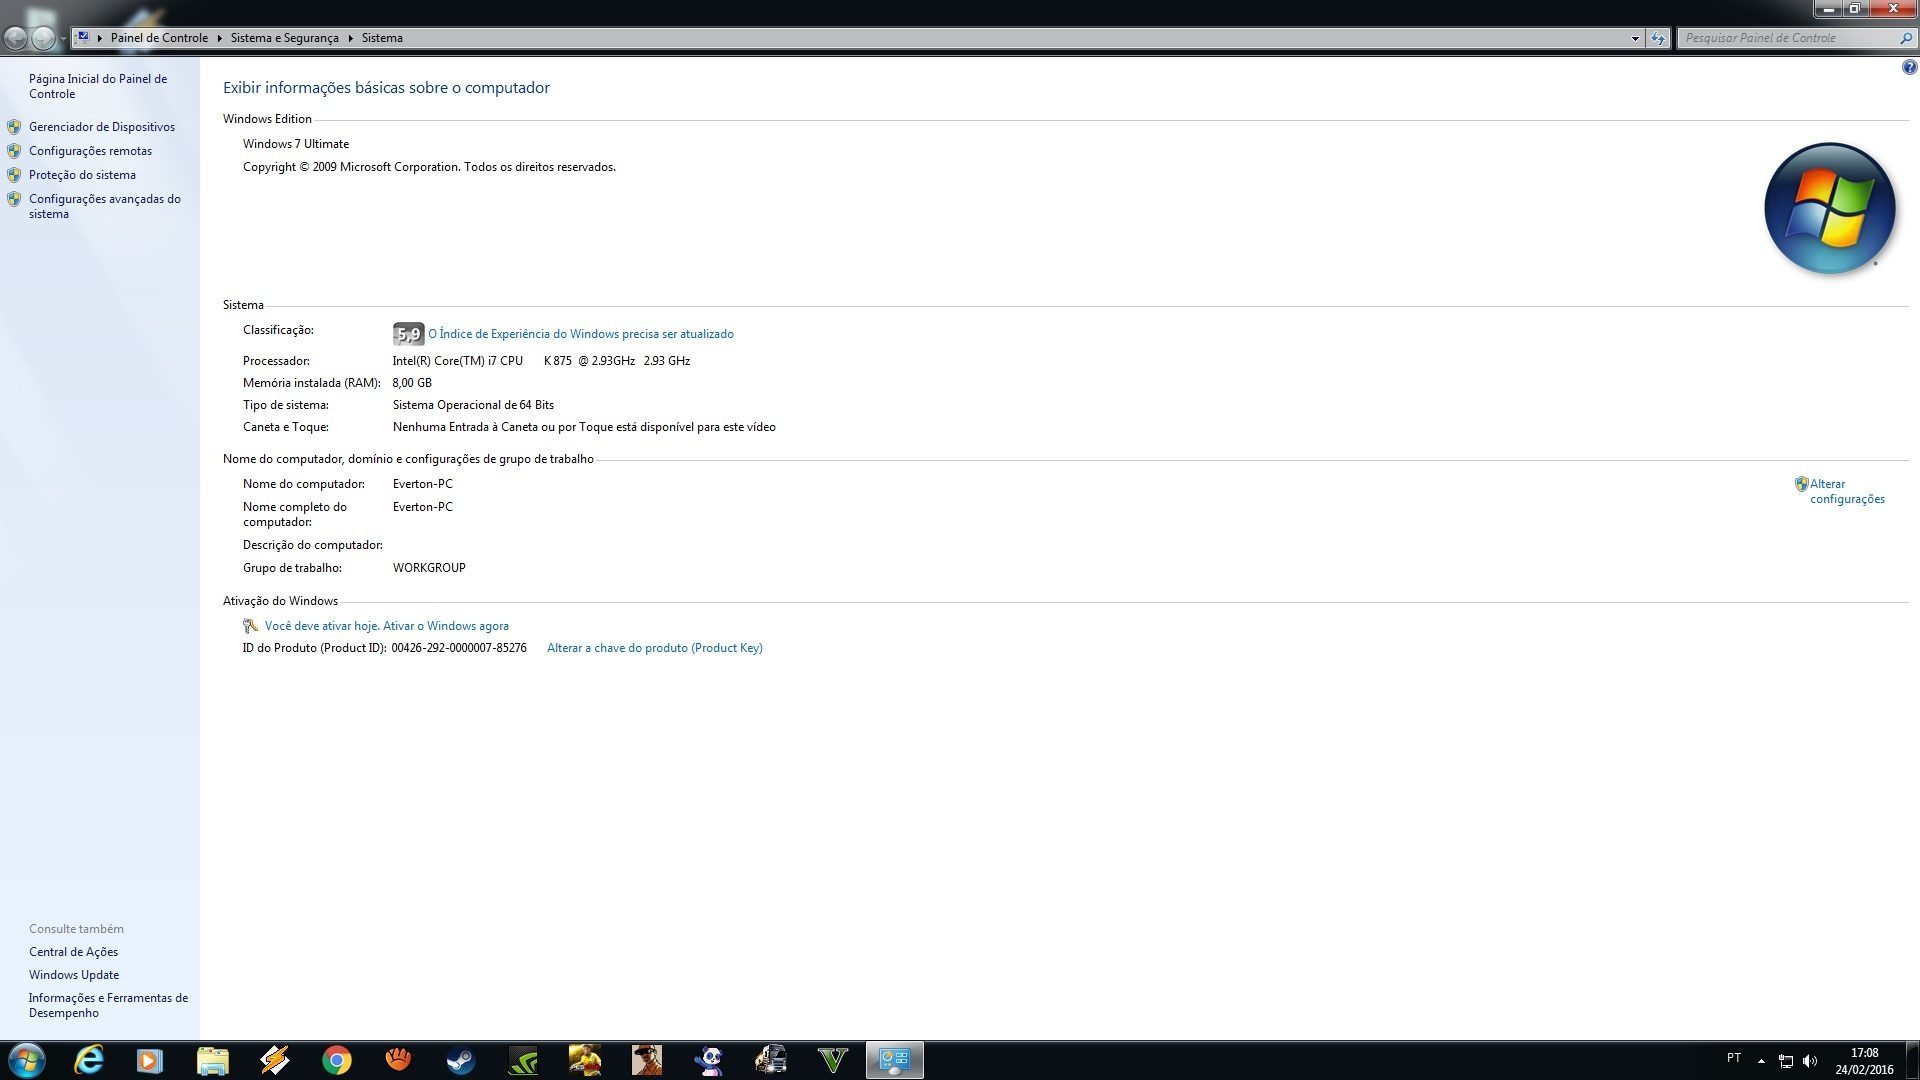The image size is (1920, 1080).
Task: Click the Forward navigation arrow
Action: pyautogui.click(x=43, y=38)
